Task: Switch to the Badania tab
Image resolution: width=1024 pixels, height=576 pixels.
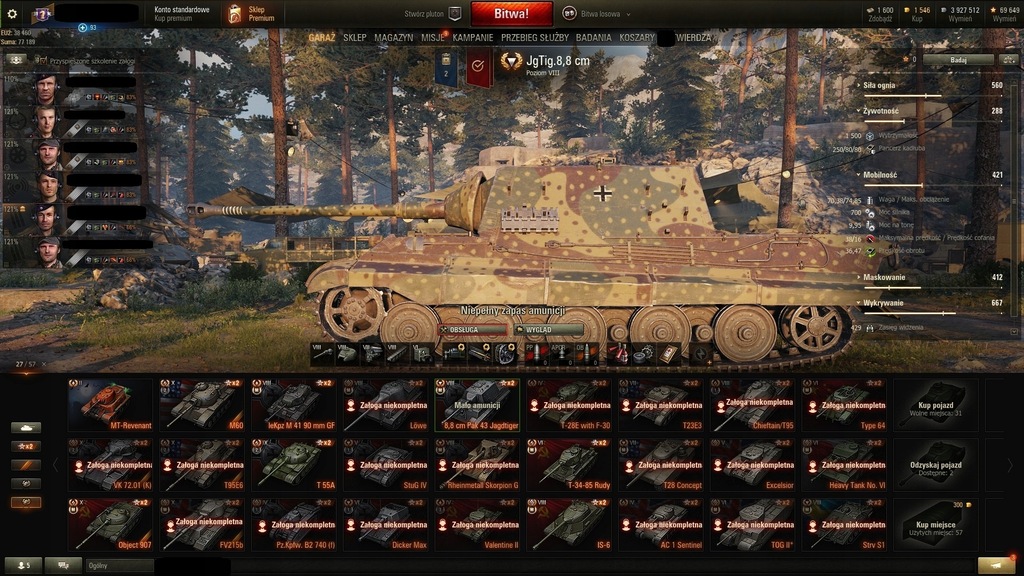Action: (x=594, y=38)
